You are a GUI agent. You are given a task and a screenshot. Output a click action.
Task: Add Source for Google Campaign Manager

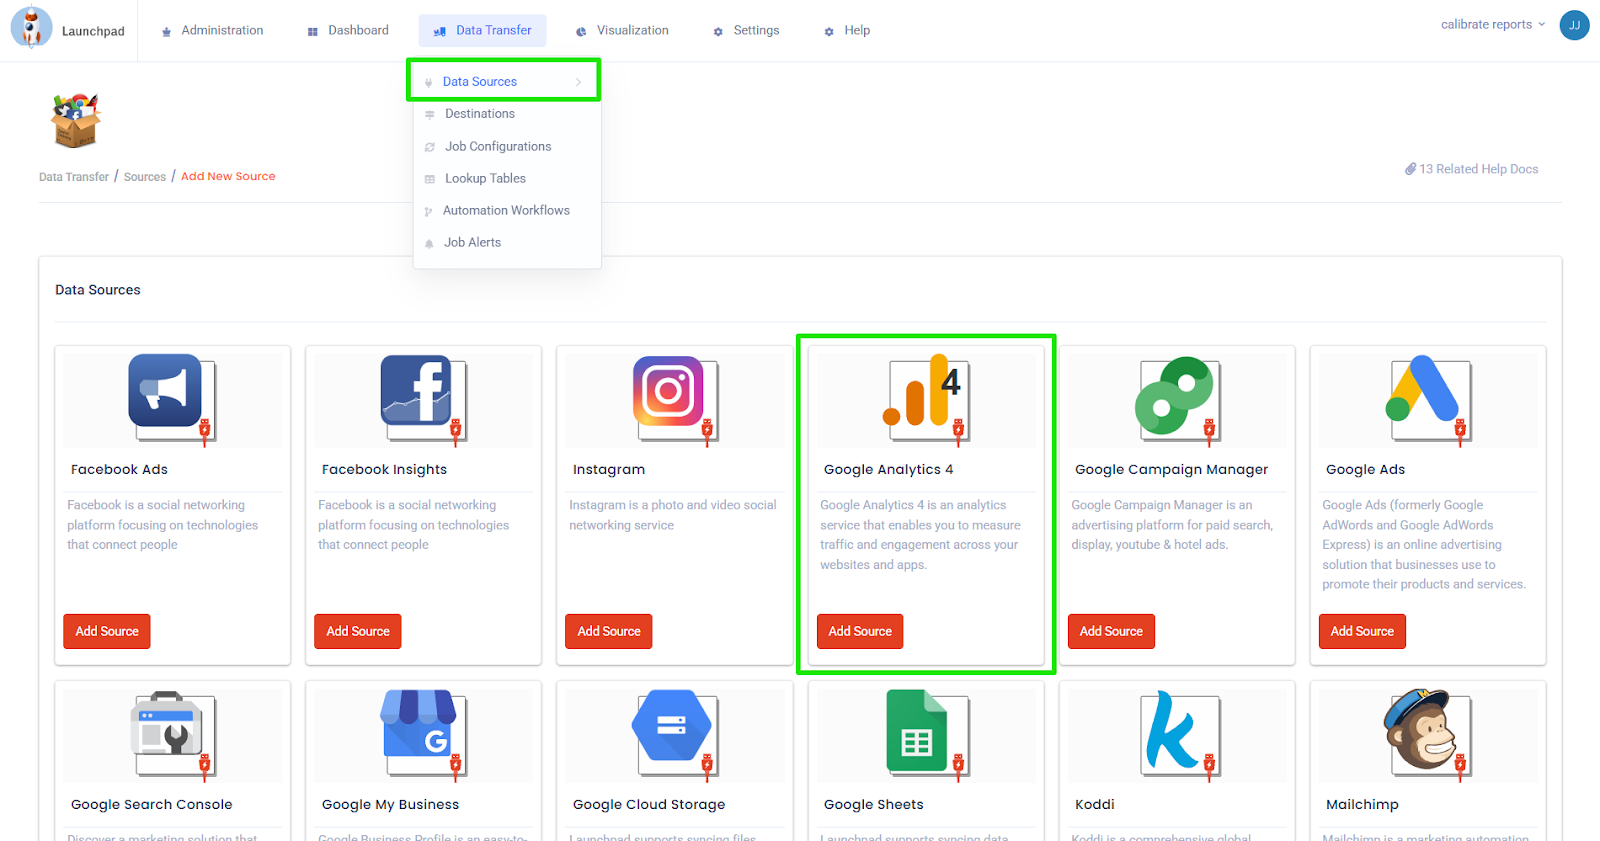click(1111, 631)
